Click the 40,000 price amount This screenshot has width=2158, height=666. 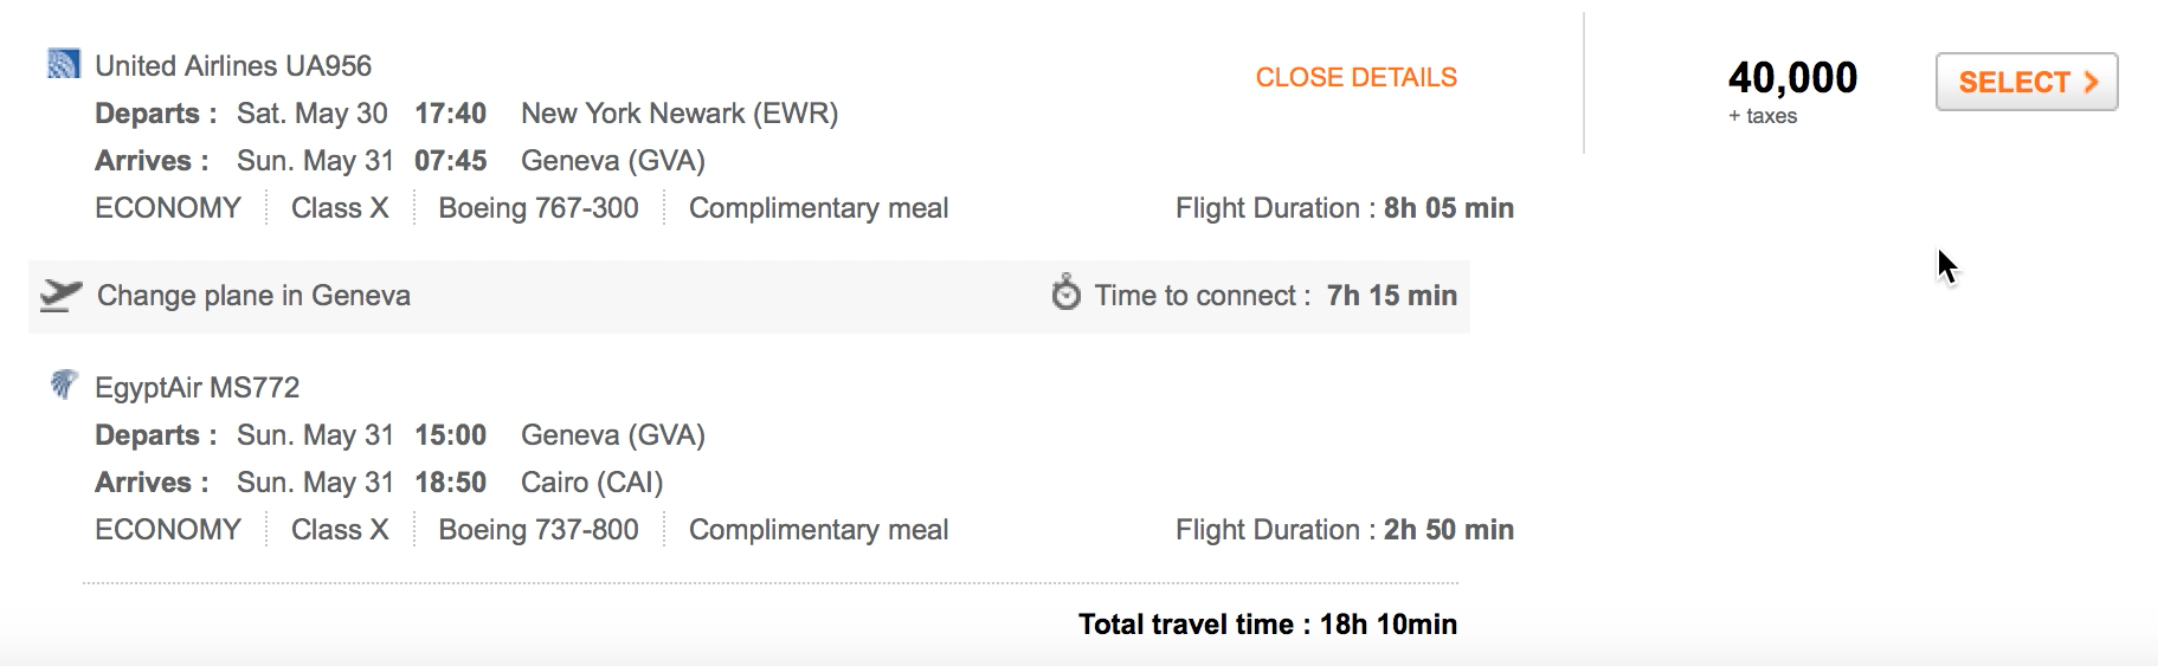click(1792, 78)
